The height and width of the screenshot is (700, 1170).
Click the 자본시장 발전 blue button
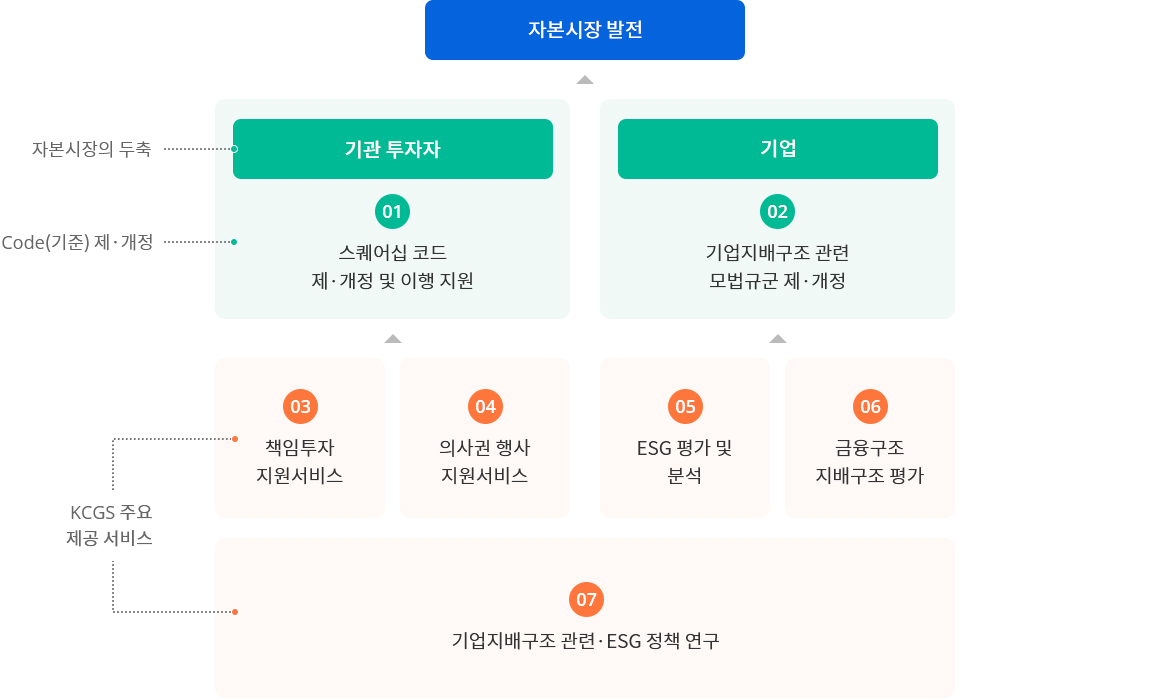click(x=585, y=30)
